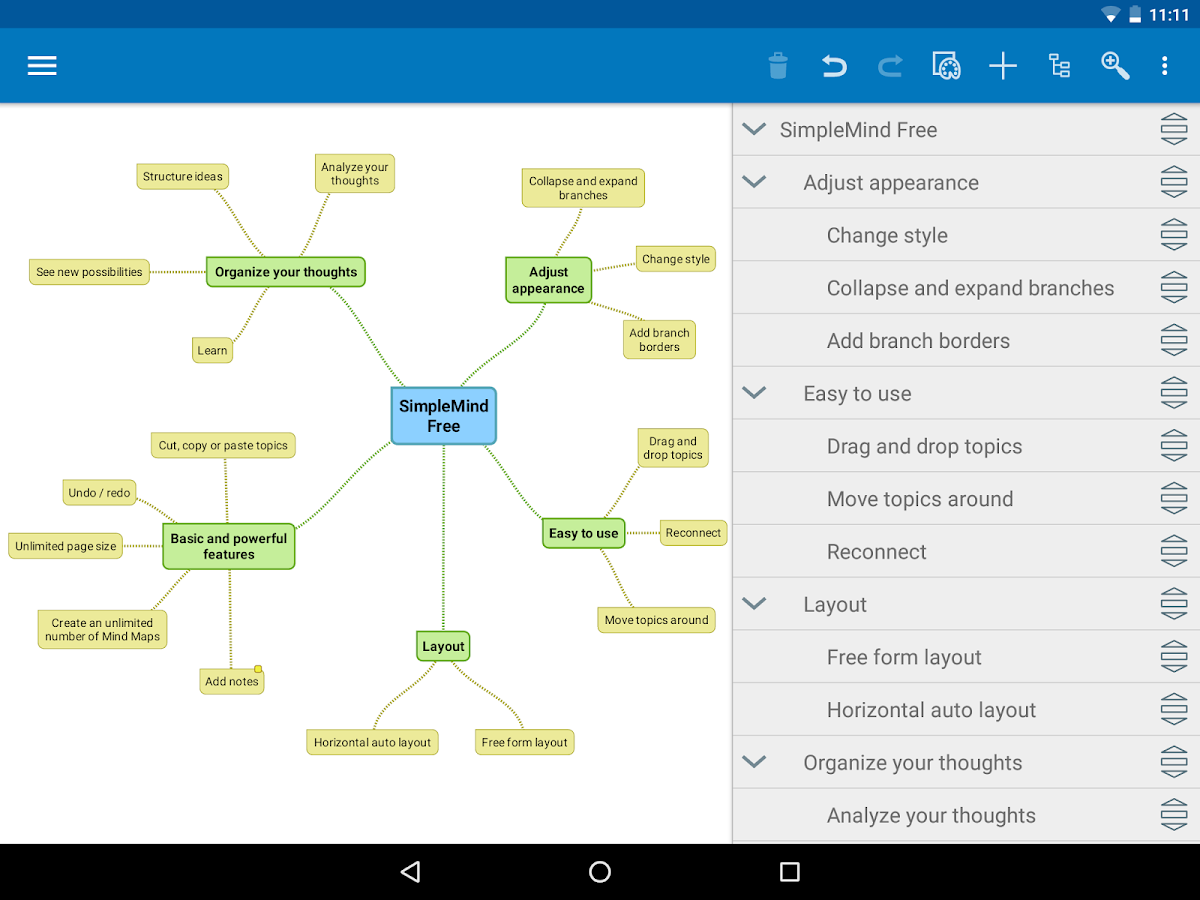Collapse the SimpleMind Free outline root
Image resolution: width=1200 pixels, height=900 pixels.
[x=755, y=130]
